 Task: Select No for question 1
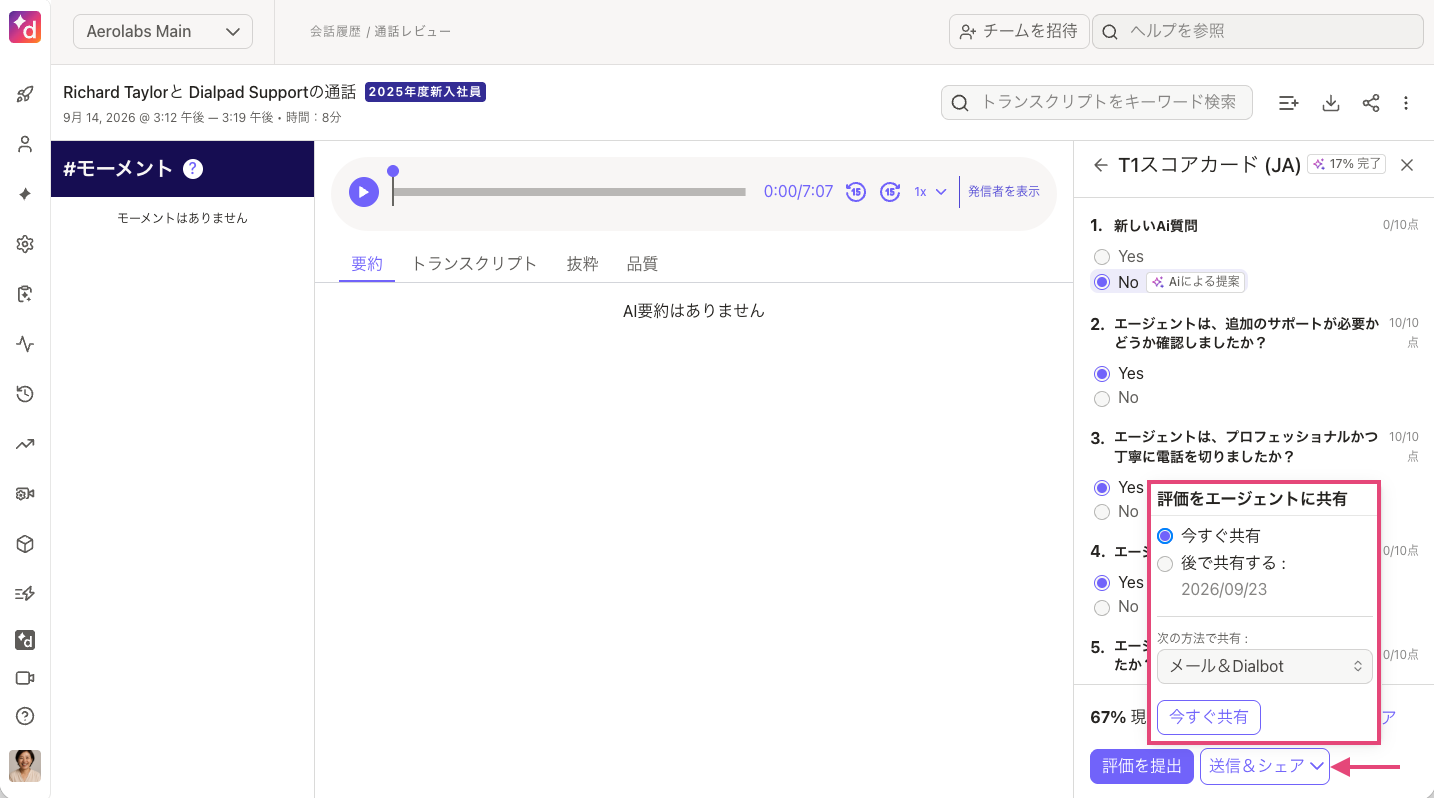(x=1102, y=282)
